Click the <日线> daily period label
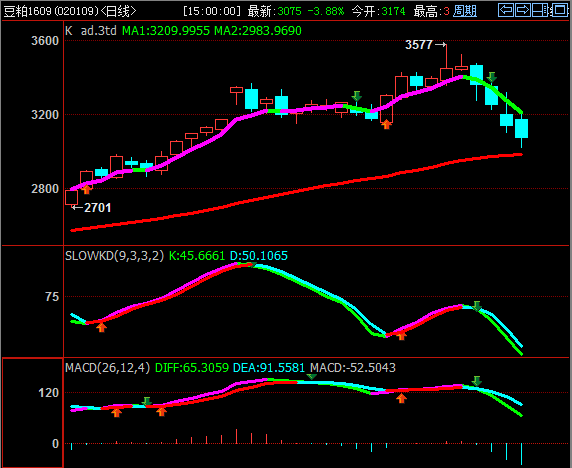The height and width of the screenshot is (468, 572). [x=118, y=11]
